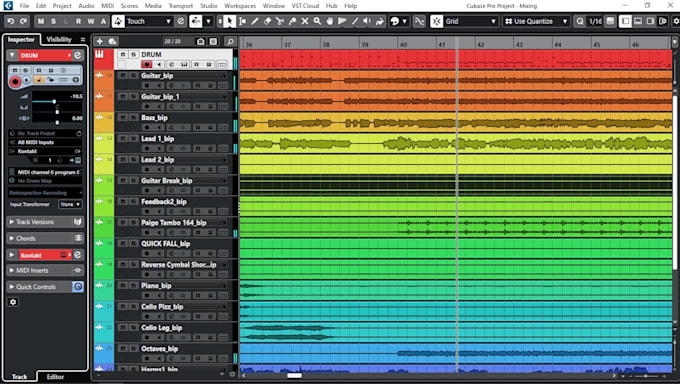Open the Transport menu
The width and height of the screenshot is (680, 384).
181,6
